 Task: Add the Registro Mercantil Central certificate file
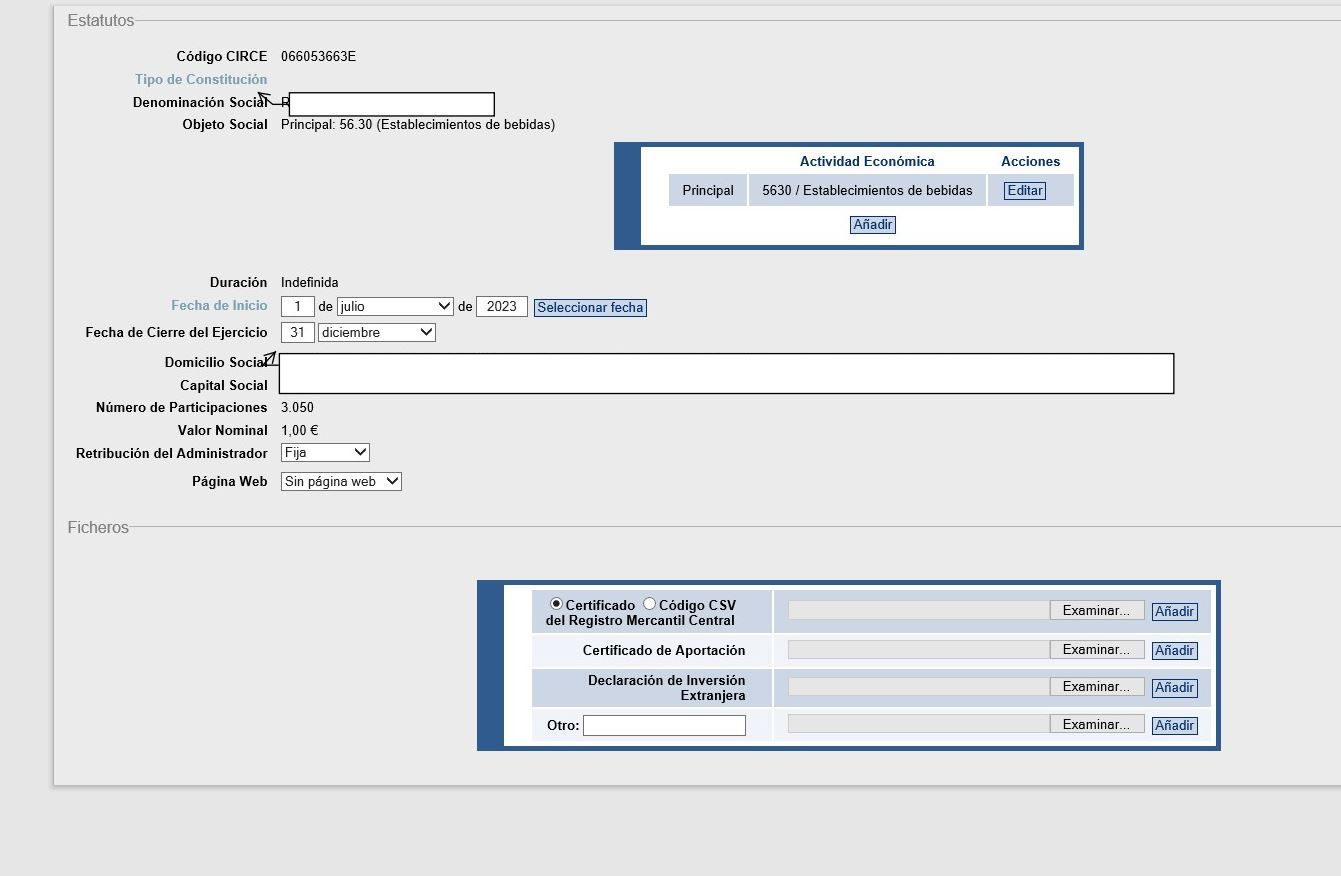1174,612
